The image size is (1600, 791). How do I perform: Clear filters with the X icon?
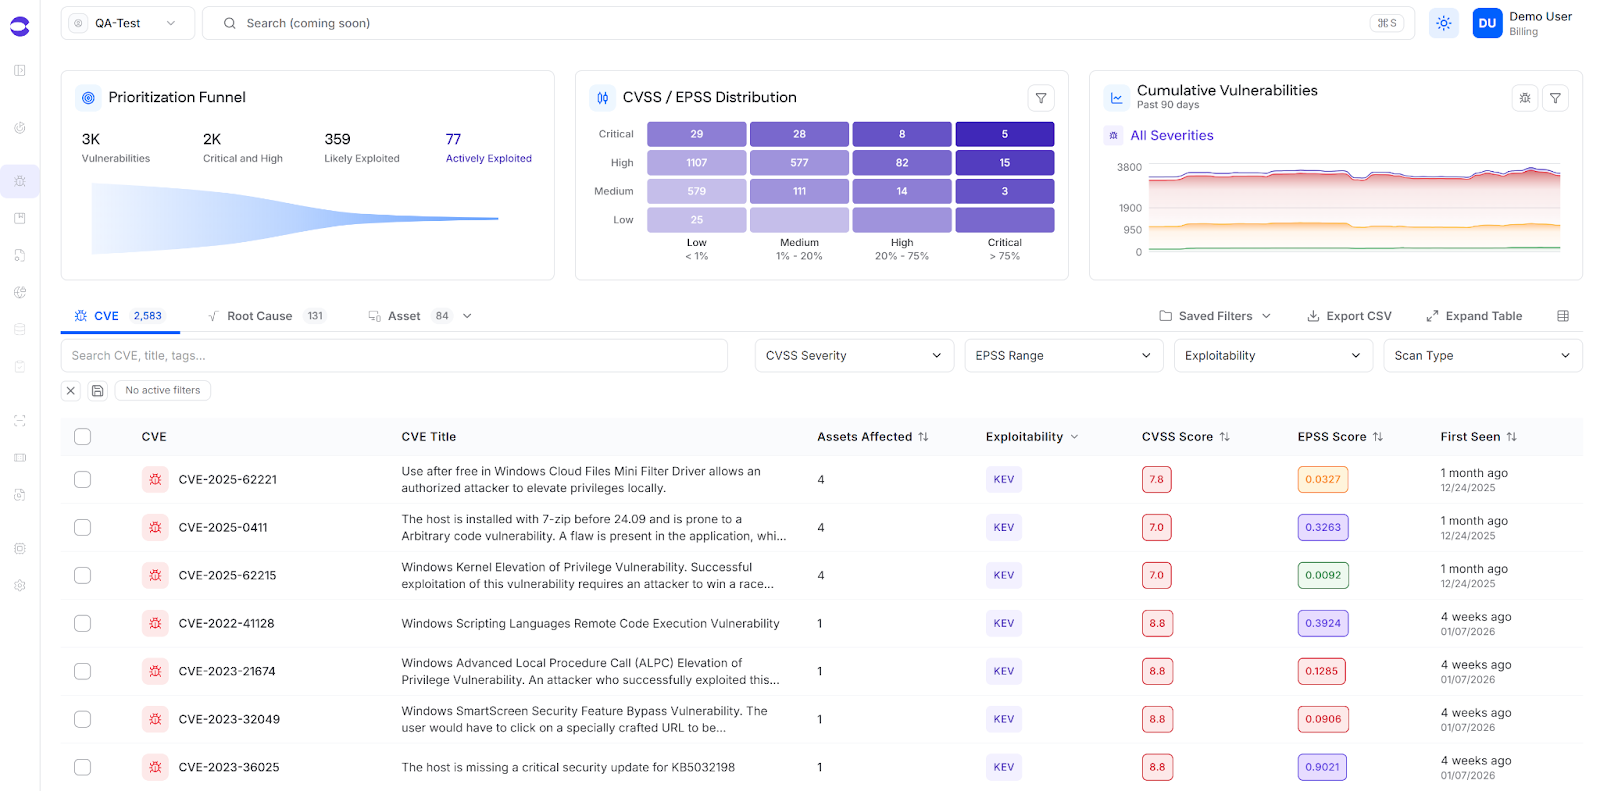71,391
